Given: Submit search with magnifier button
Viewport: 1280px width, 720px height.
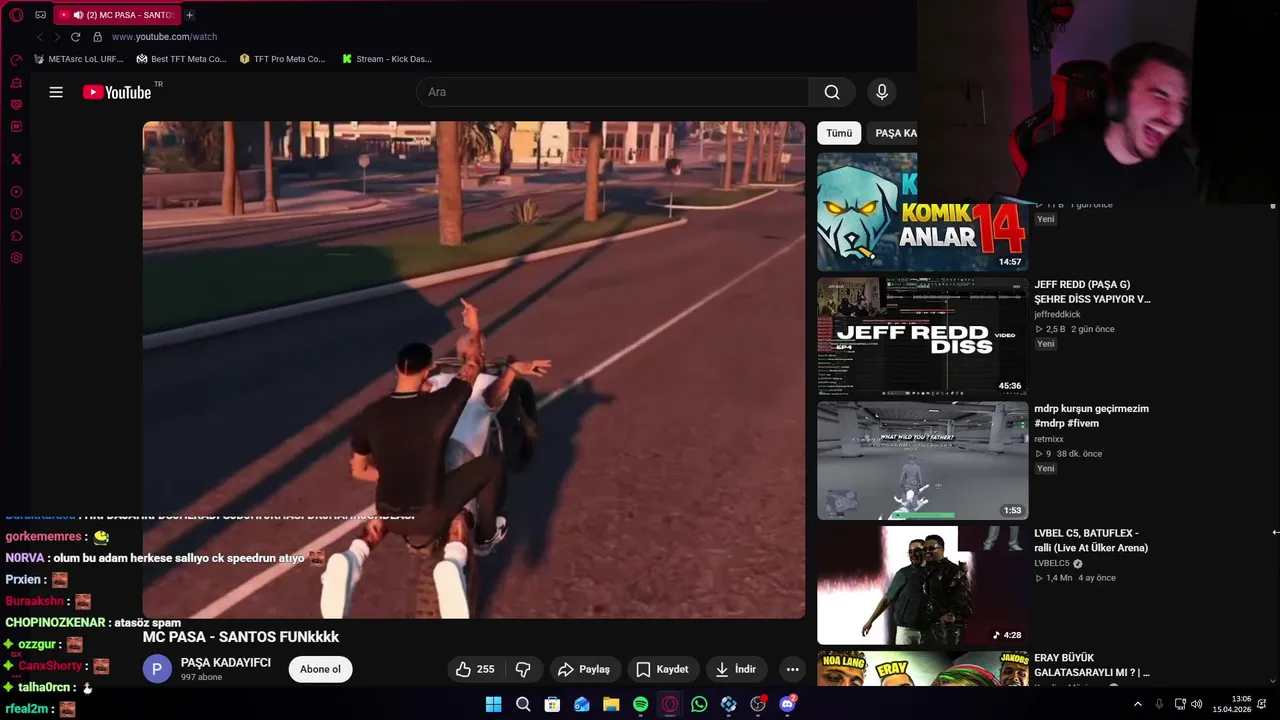Looking at the screenshot, I should point(832,92).
